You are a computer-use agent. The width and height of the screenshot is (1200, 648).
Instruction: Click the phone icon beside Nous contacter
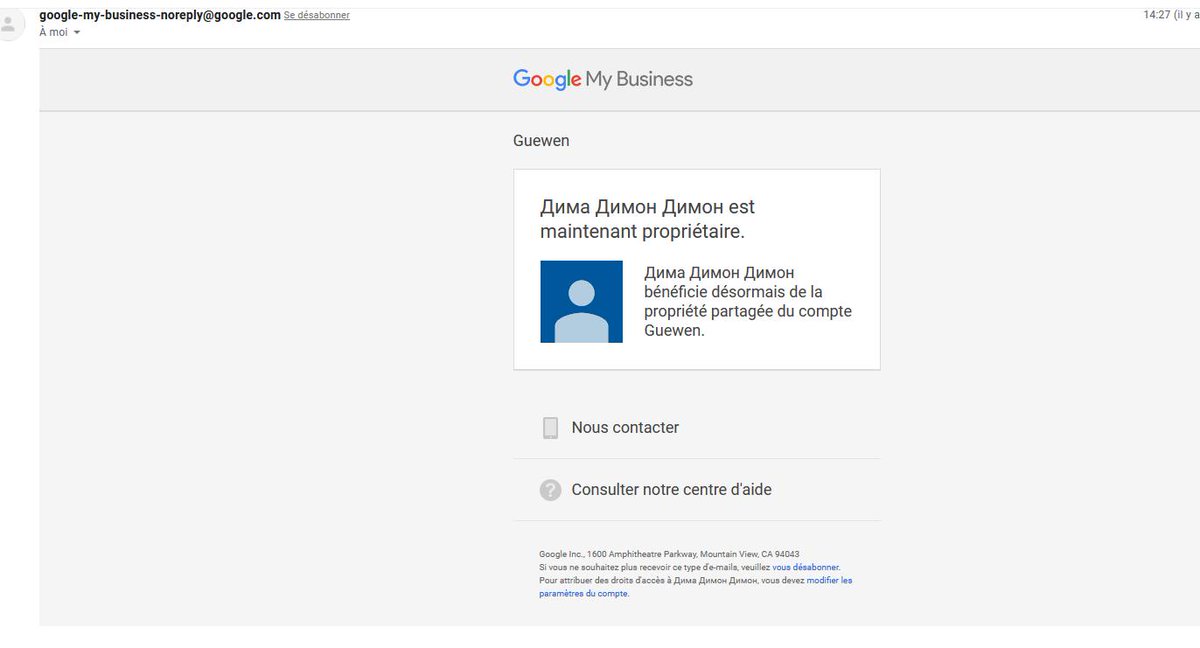[550, 428]
